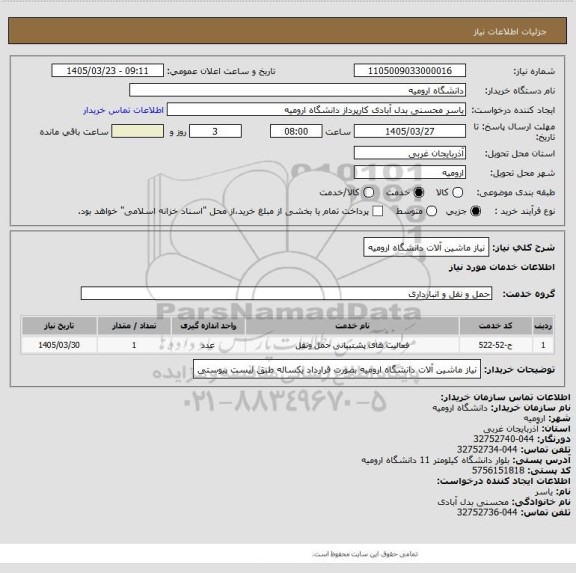The image size is (576, 573).
Task: Click contact phone 32752734-044
Action: click(x=487, y=450)
